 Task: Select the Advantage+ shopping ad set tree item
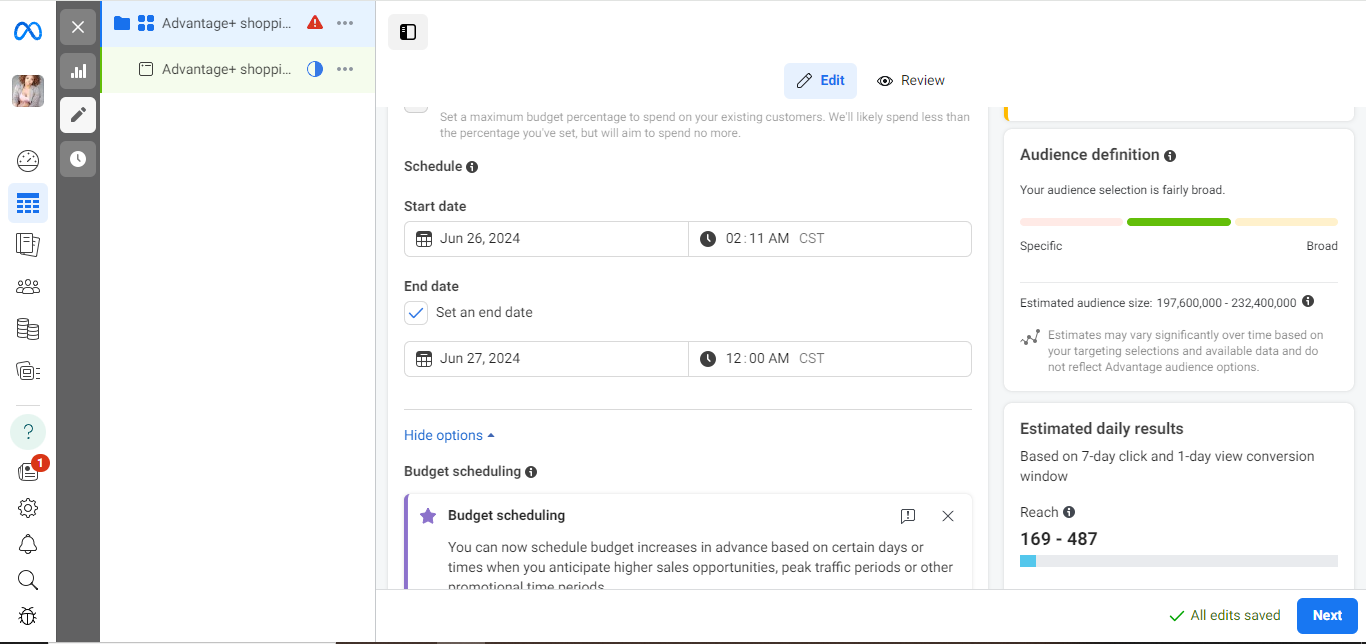tap(226, 70)
